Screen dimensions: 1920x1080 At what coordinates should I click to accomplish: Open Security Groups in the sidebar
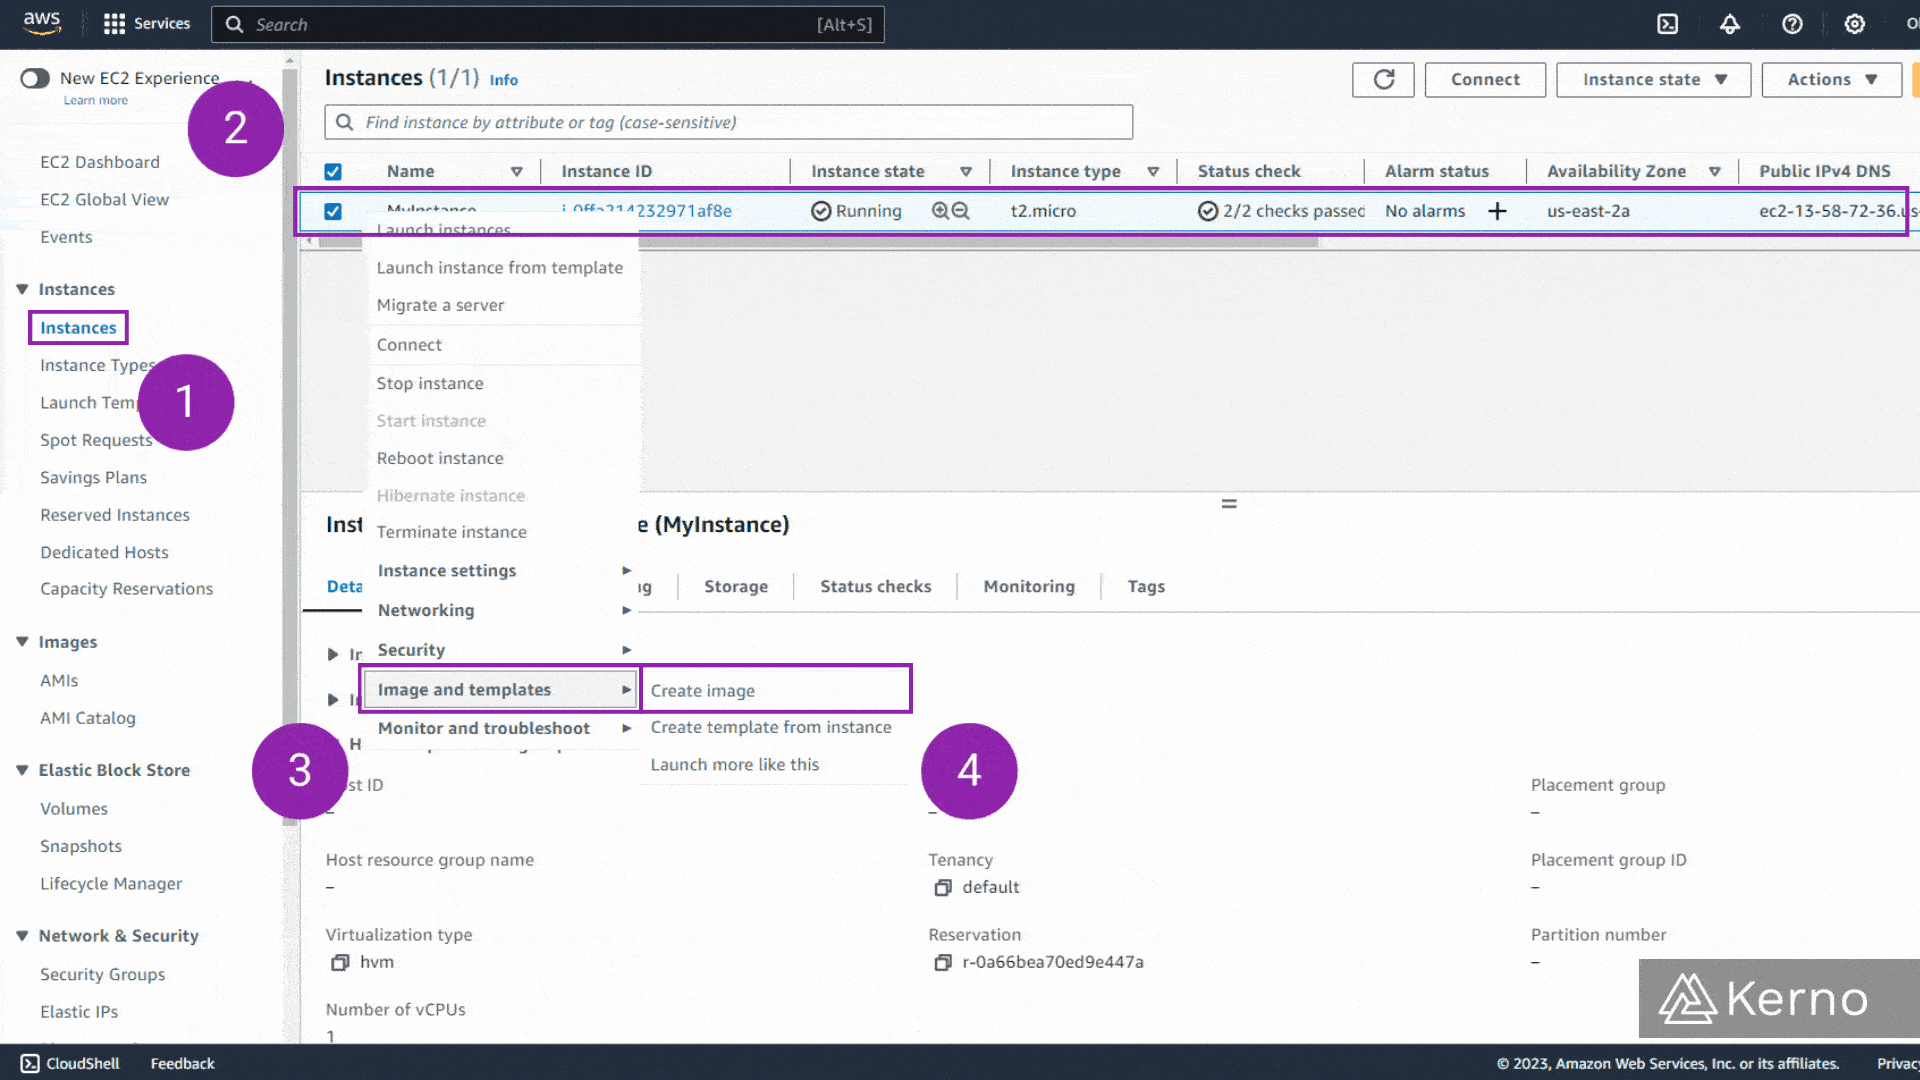point(103,975)
